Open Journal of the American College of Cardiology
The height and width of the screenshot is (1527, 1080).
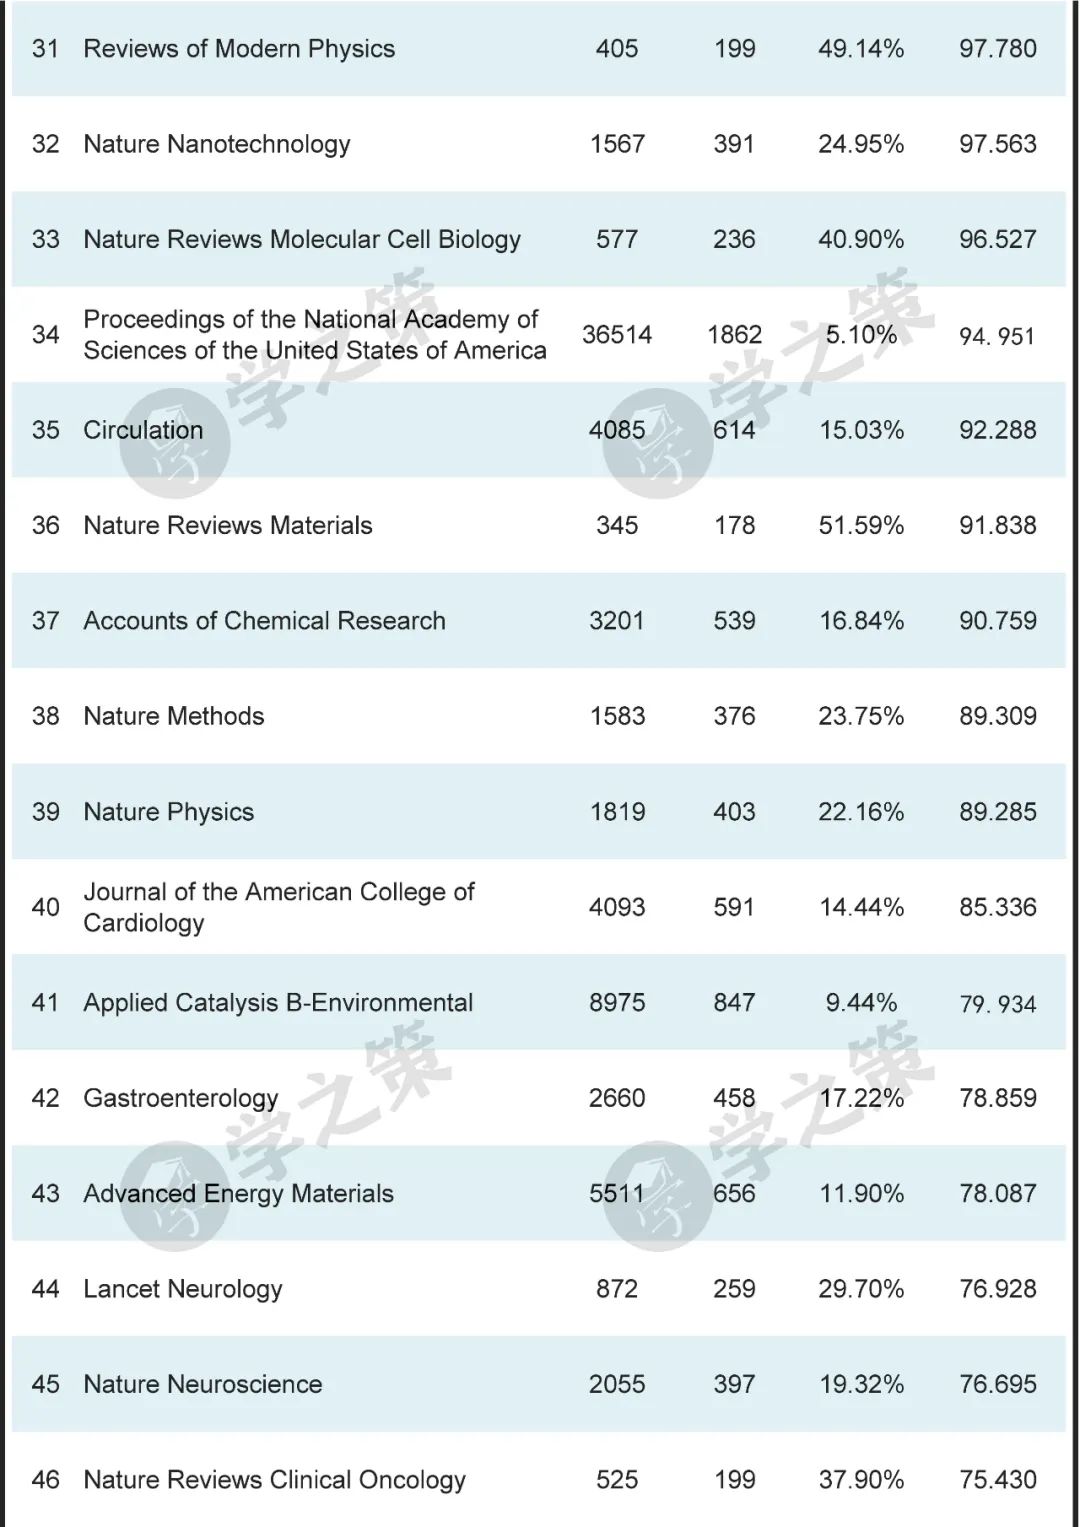(x=278, y=907)
